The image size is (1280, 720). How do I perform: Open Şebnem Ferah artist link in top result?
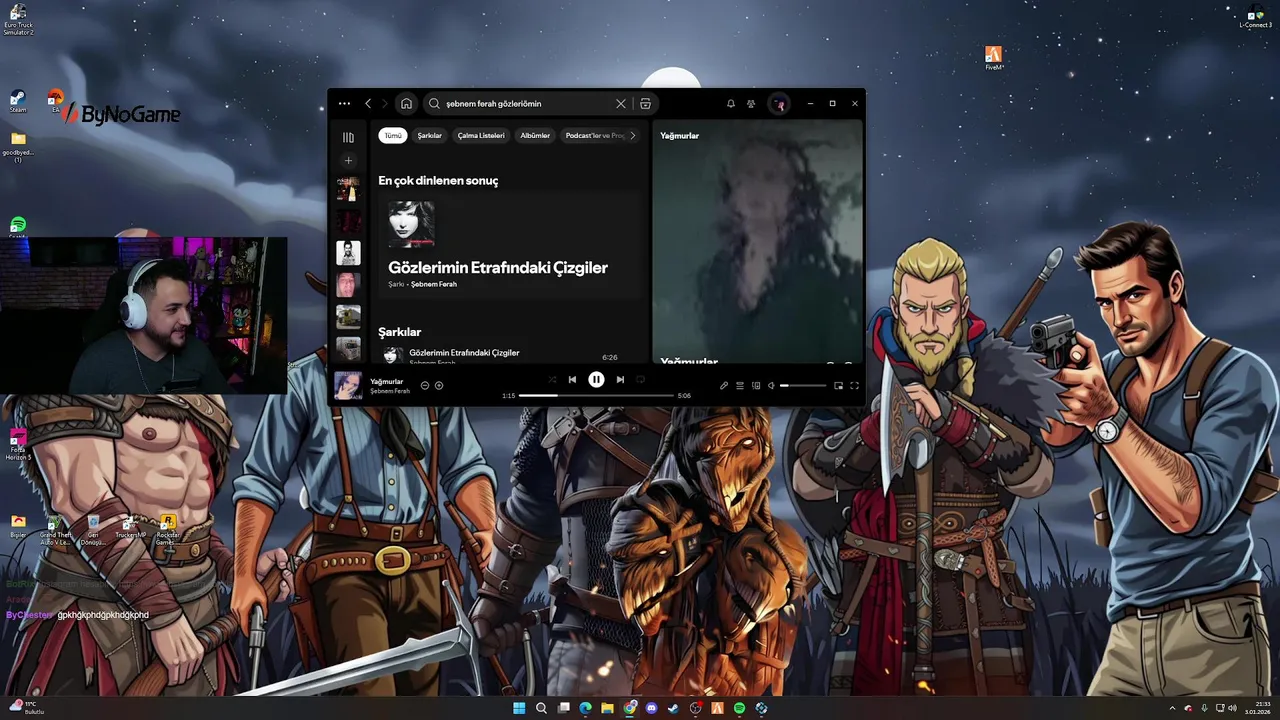[434, 284]
